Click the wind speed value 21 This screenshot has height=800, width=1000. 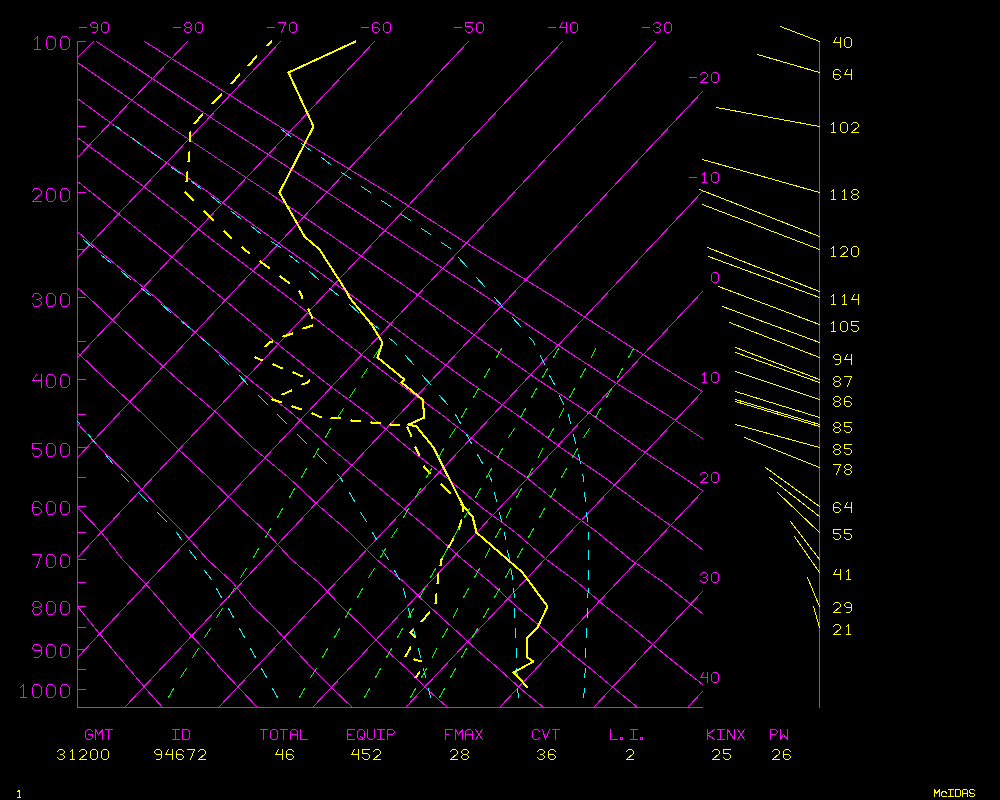click(x=842, y=630)
